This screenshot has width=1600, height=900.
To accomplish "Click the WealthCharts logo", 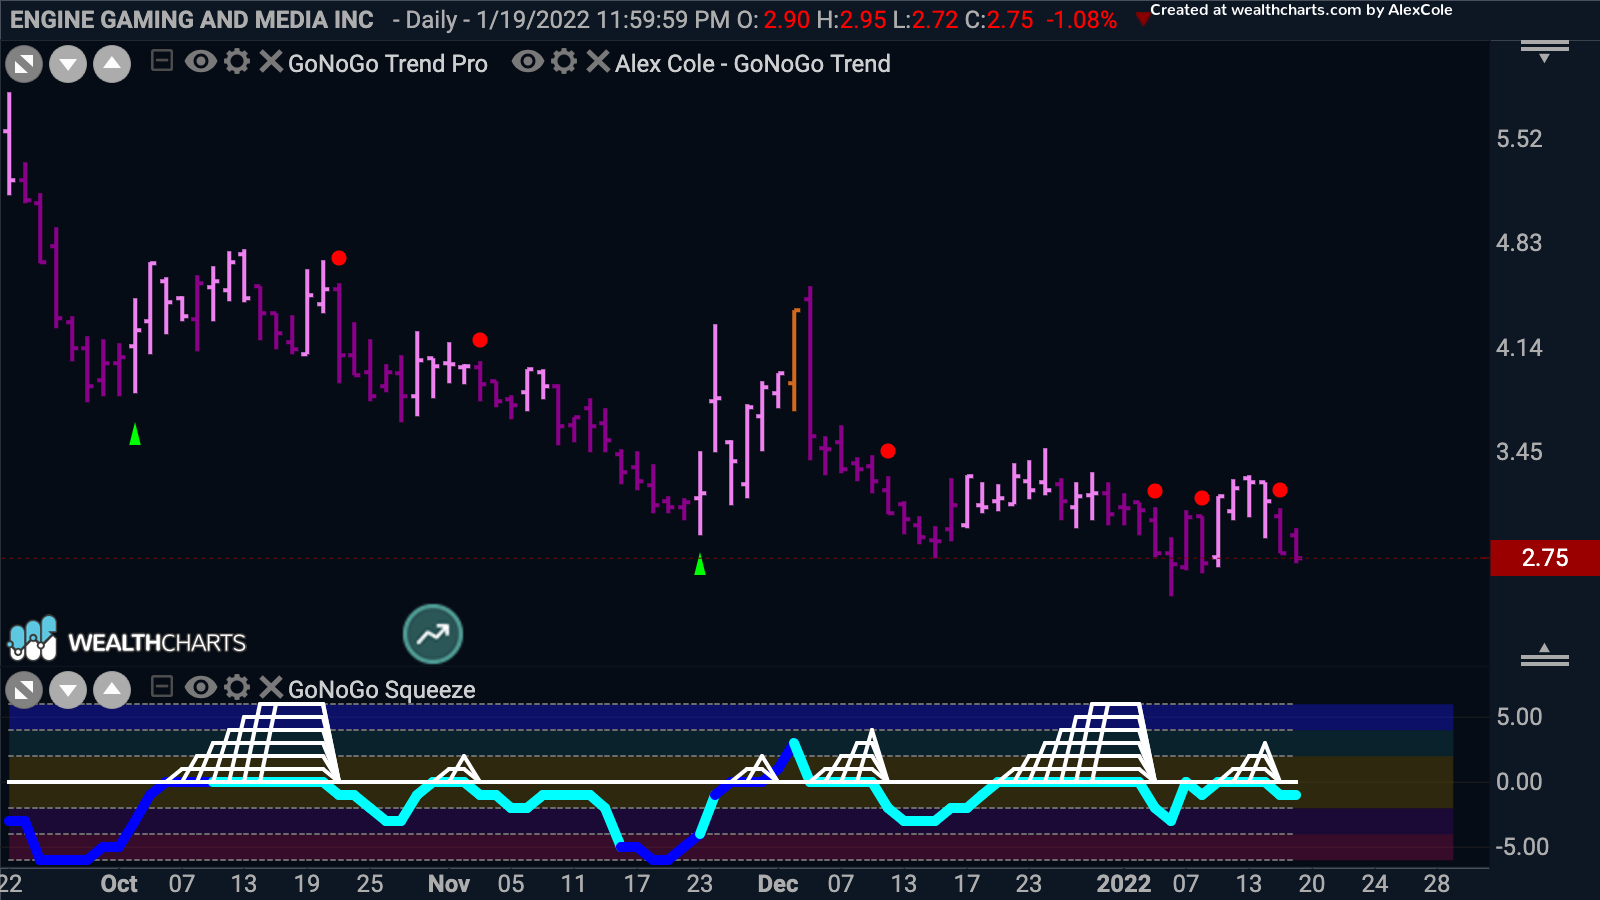I will coord(127,640).
